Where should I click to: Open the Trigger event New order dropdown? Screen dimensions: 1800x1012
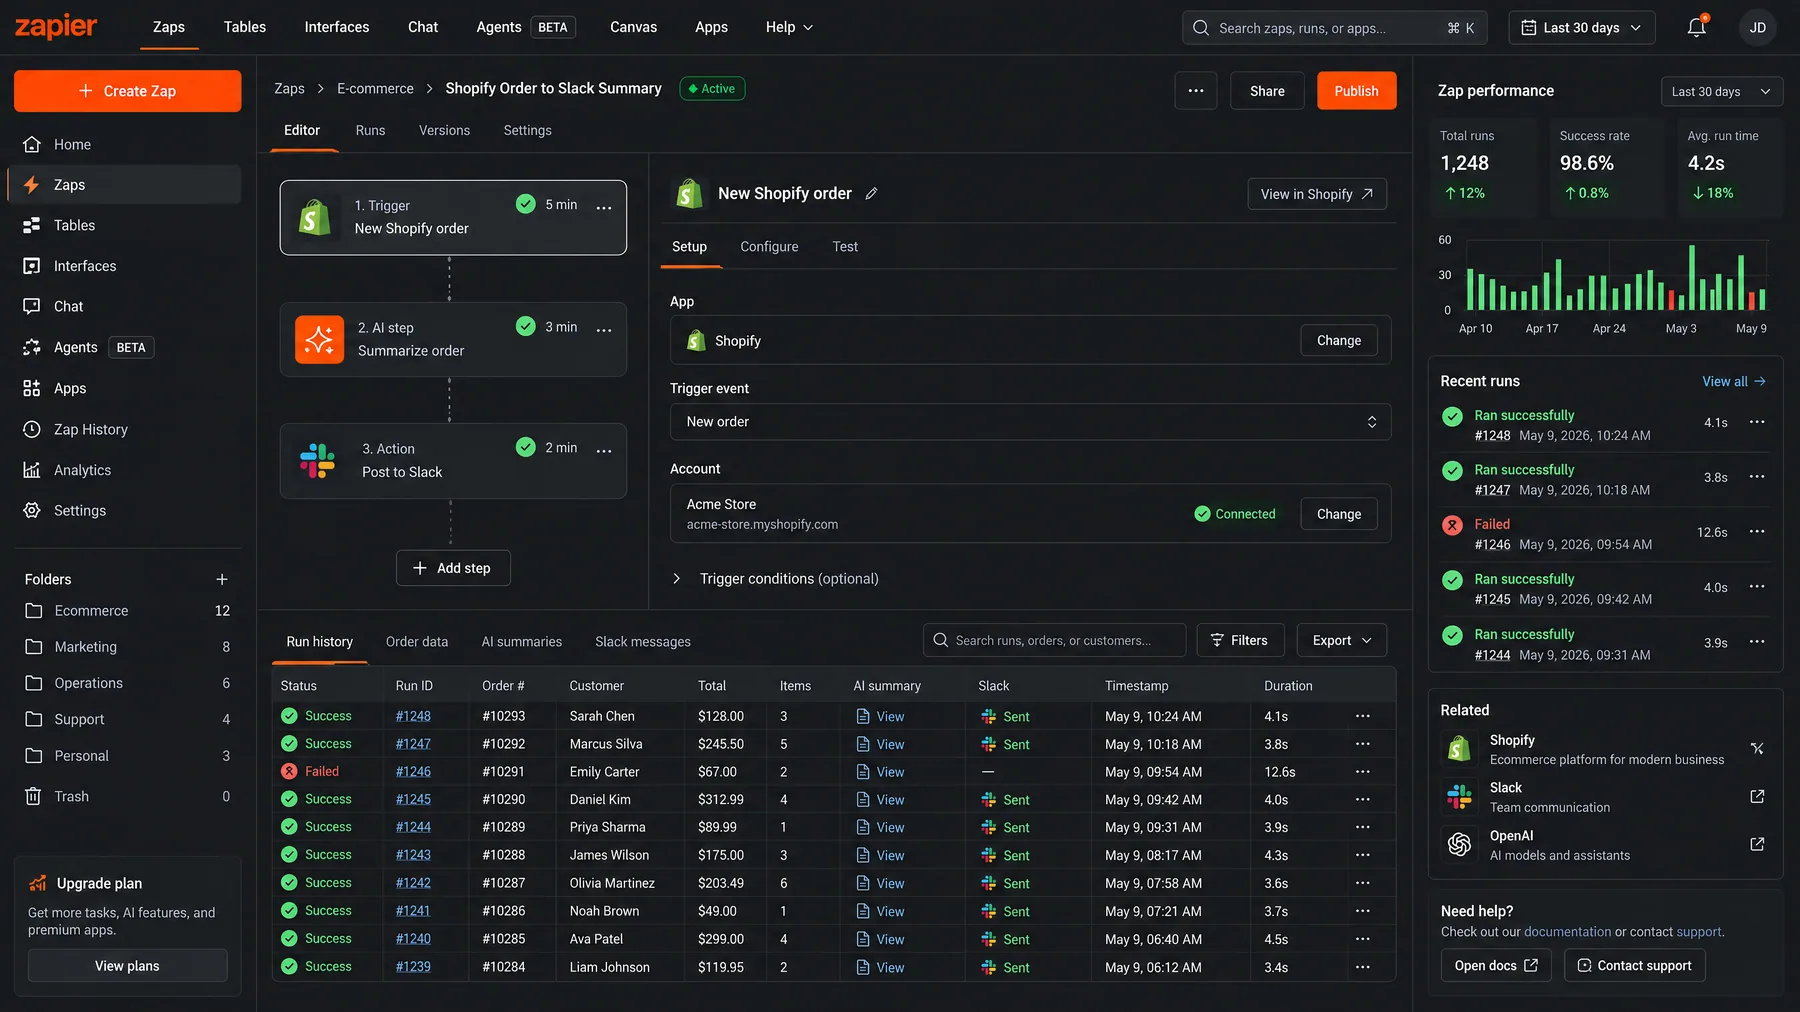click(1030, 422)
